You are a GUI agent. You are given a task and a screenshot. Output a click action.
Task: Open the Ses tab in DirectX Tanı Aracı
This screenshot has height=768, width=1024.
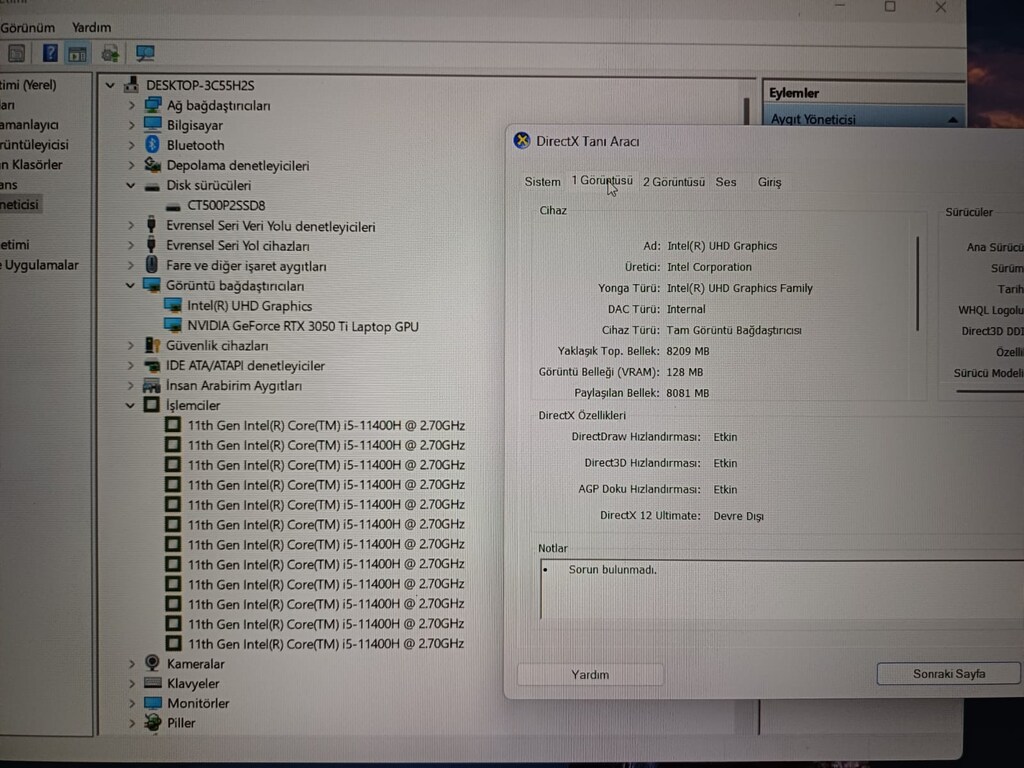(x=726, y=182)
